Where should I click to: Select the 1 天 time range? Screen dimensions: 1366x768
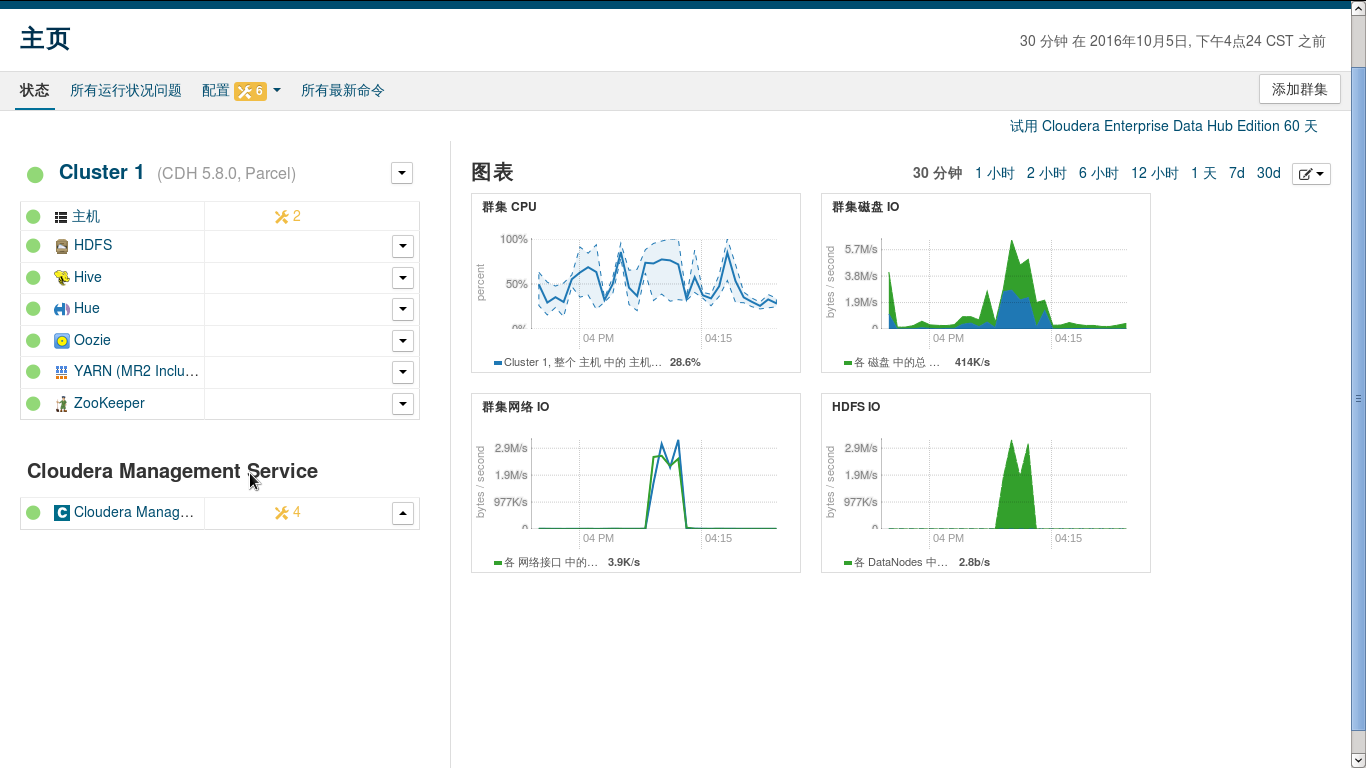[1204, 173]
